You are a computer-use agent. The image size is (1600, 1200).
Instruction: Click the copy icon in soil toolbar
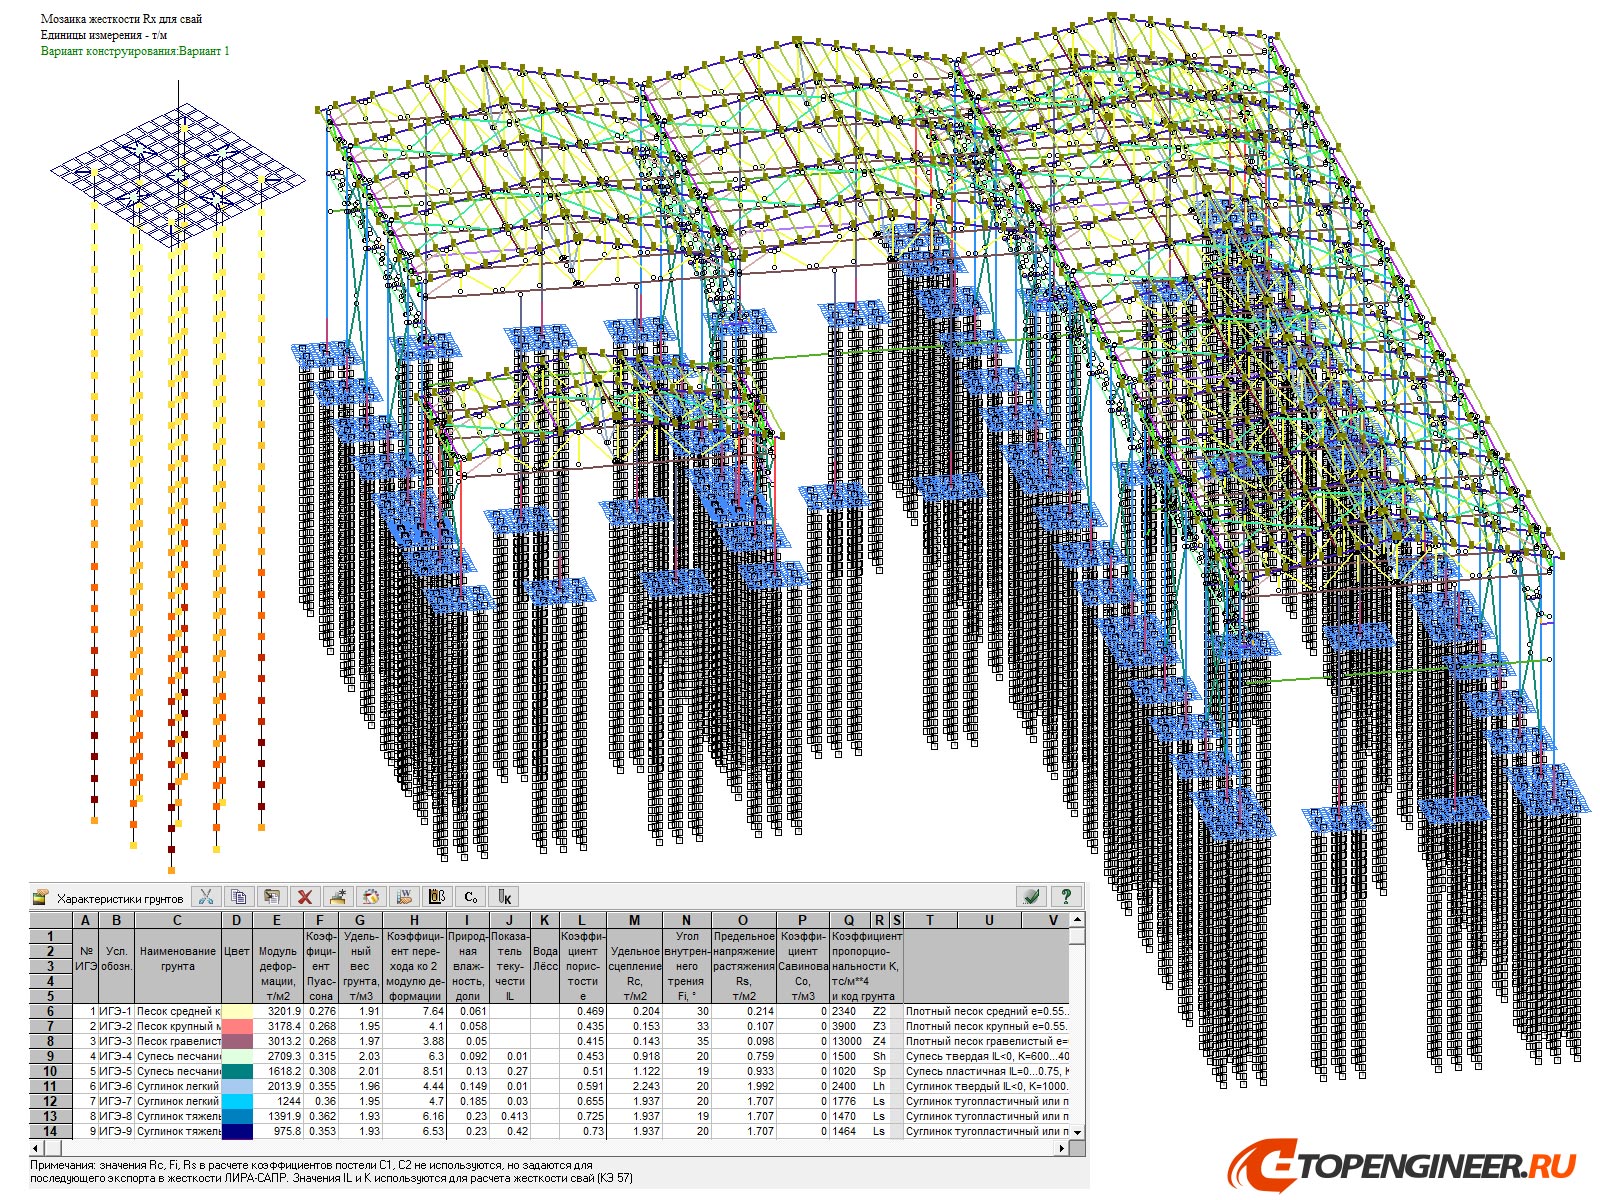238,897
